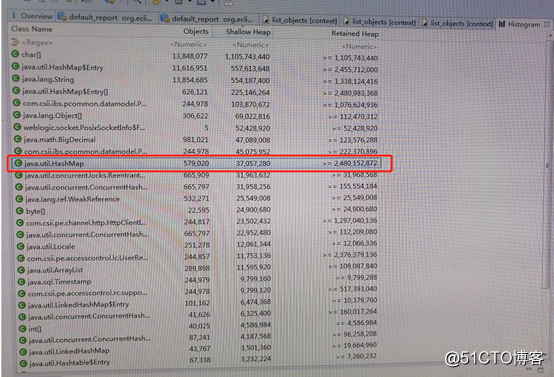The width and height of the screenshot is (554, 377).
Task: Switch to the Histogram tab
Action: 520,24
